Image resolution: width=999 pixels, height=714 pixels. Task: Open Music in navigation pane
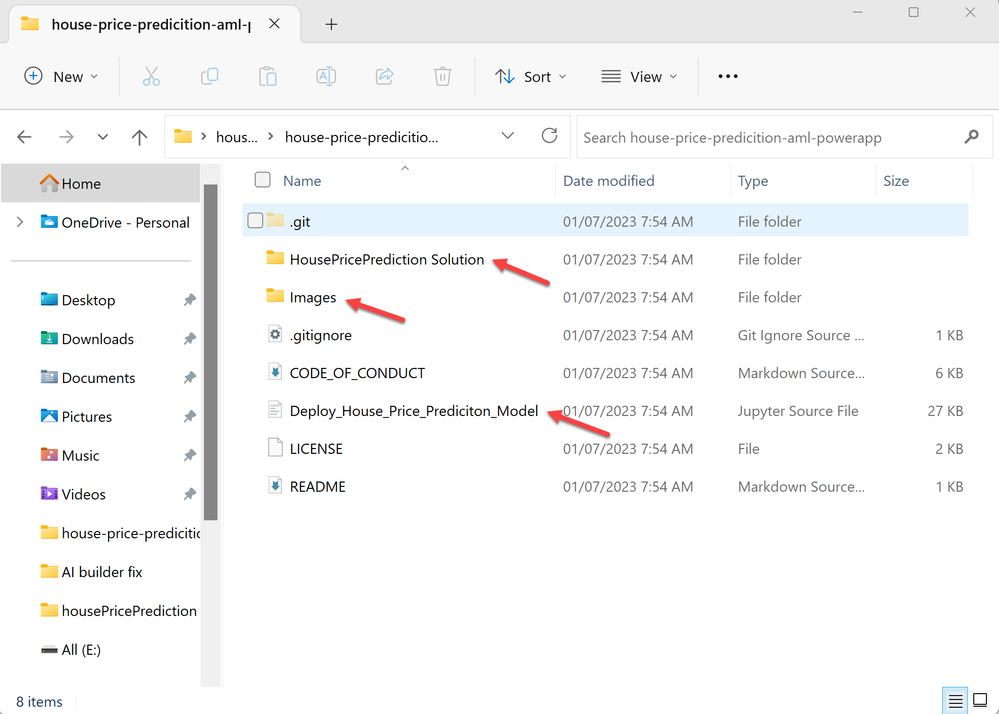pos(80,455)
